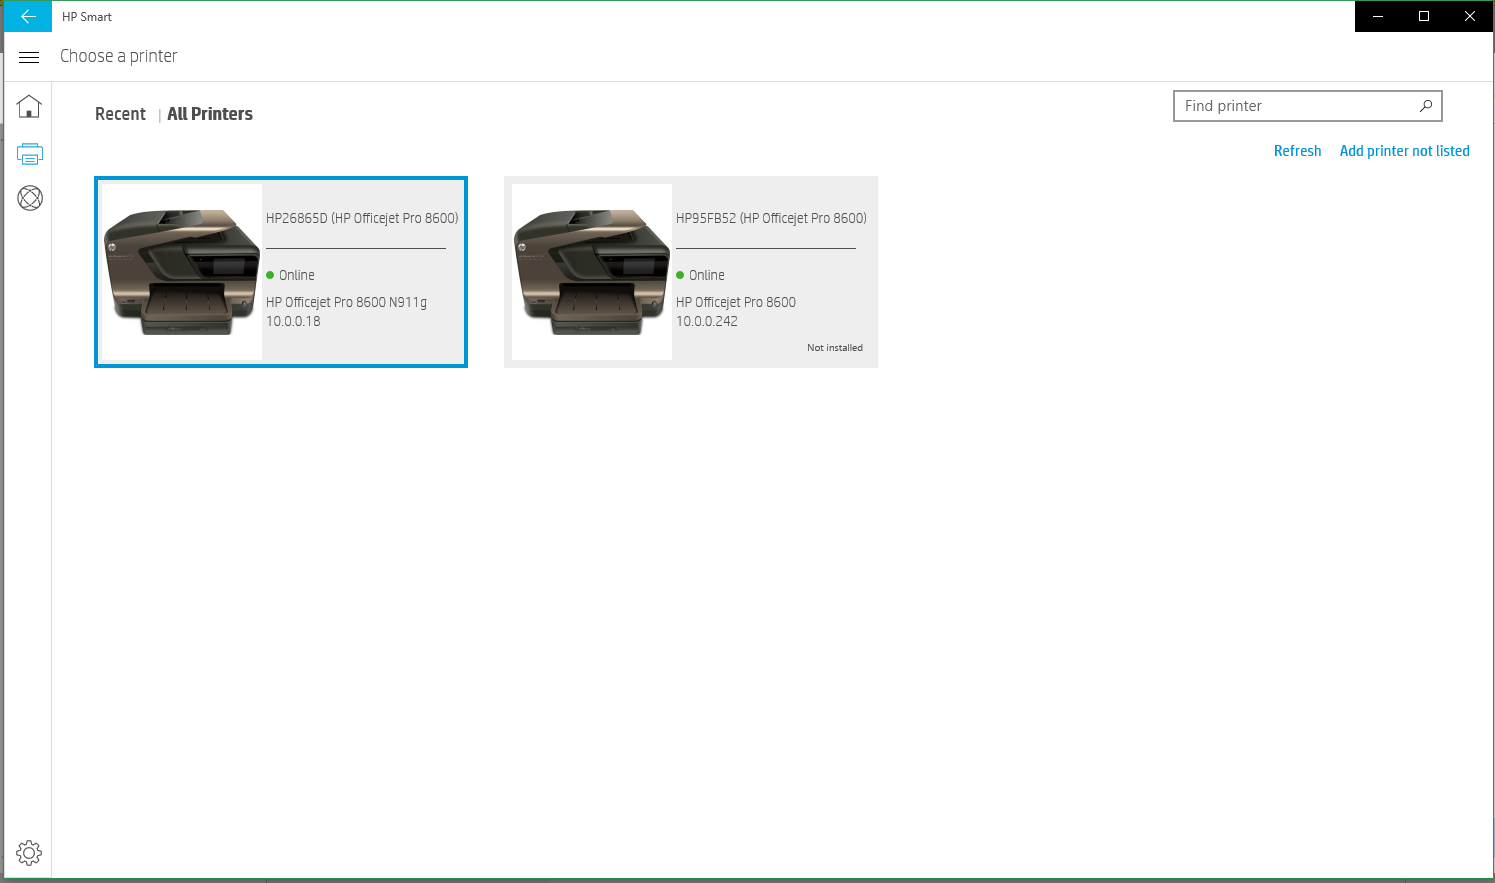Click the magnifier search icon

click(x=1426, y=106)
